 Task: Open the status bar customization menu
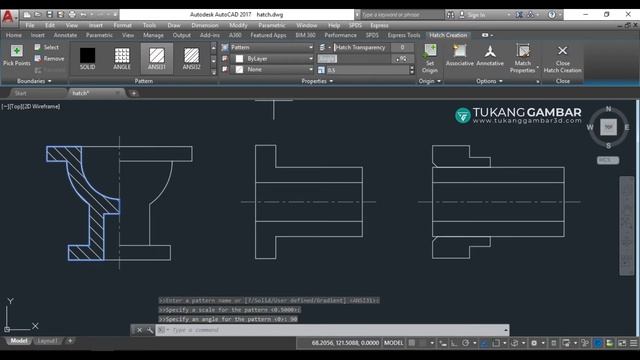pyautogui.click(x=633, y=343)
